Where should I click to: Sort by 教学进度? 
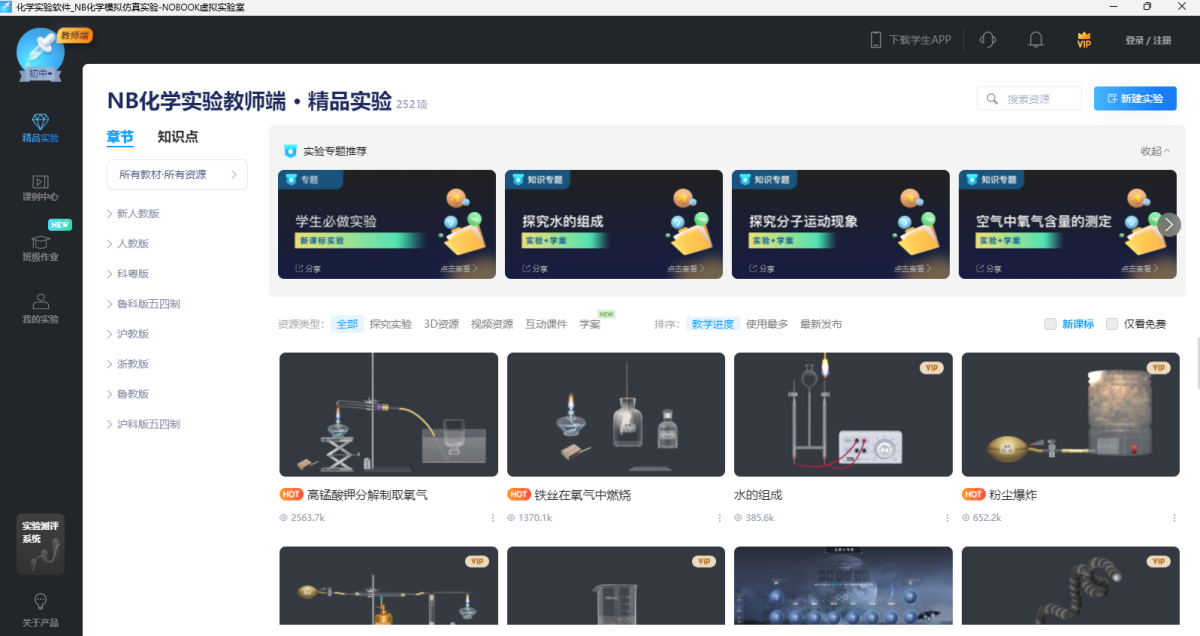pos(713,324)
